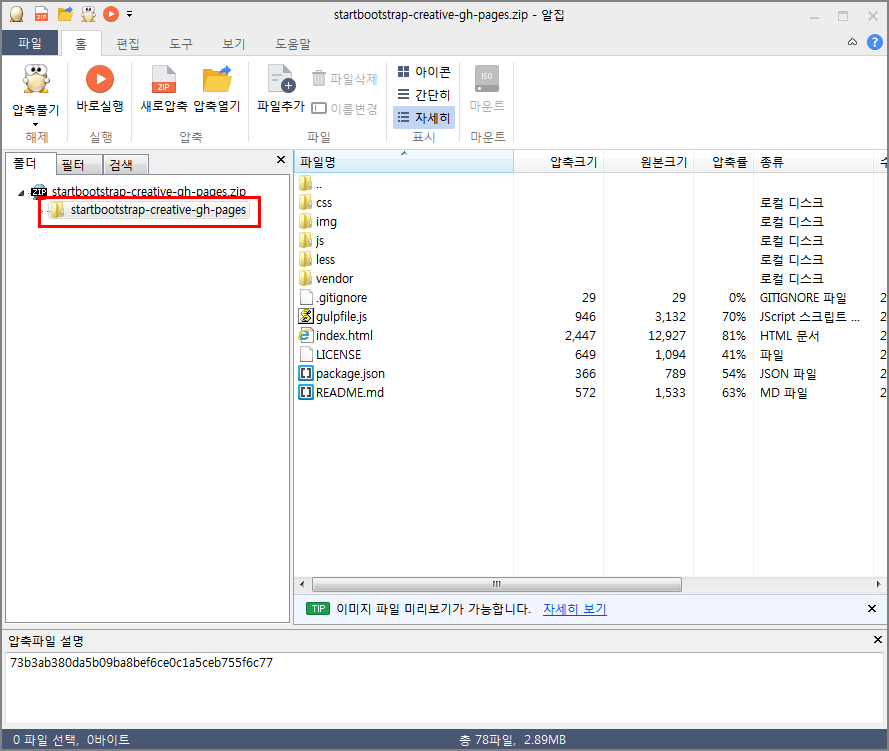Sort by 종류 column header
Screen dimensions: 889x751
(x=813, y=162)
